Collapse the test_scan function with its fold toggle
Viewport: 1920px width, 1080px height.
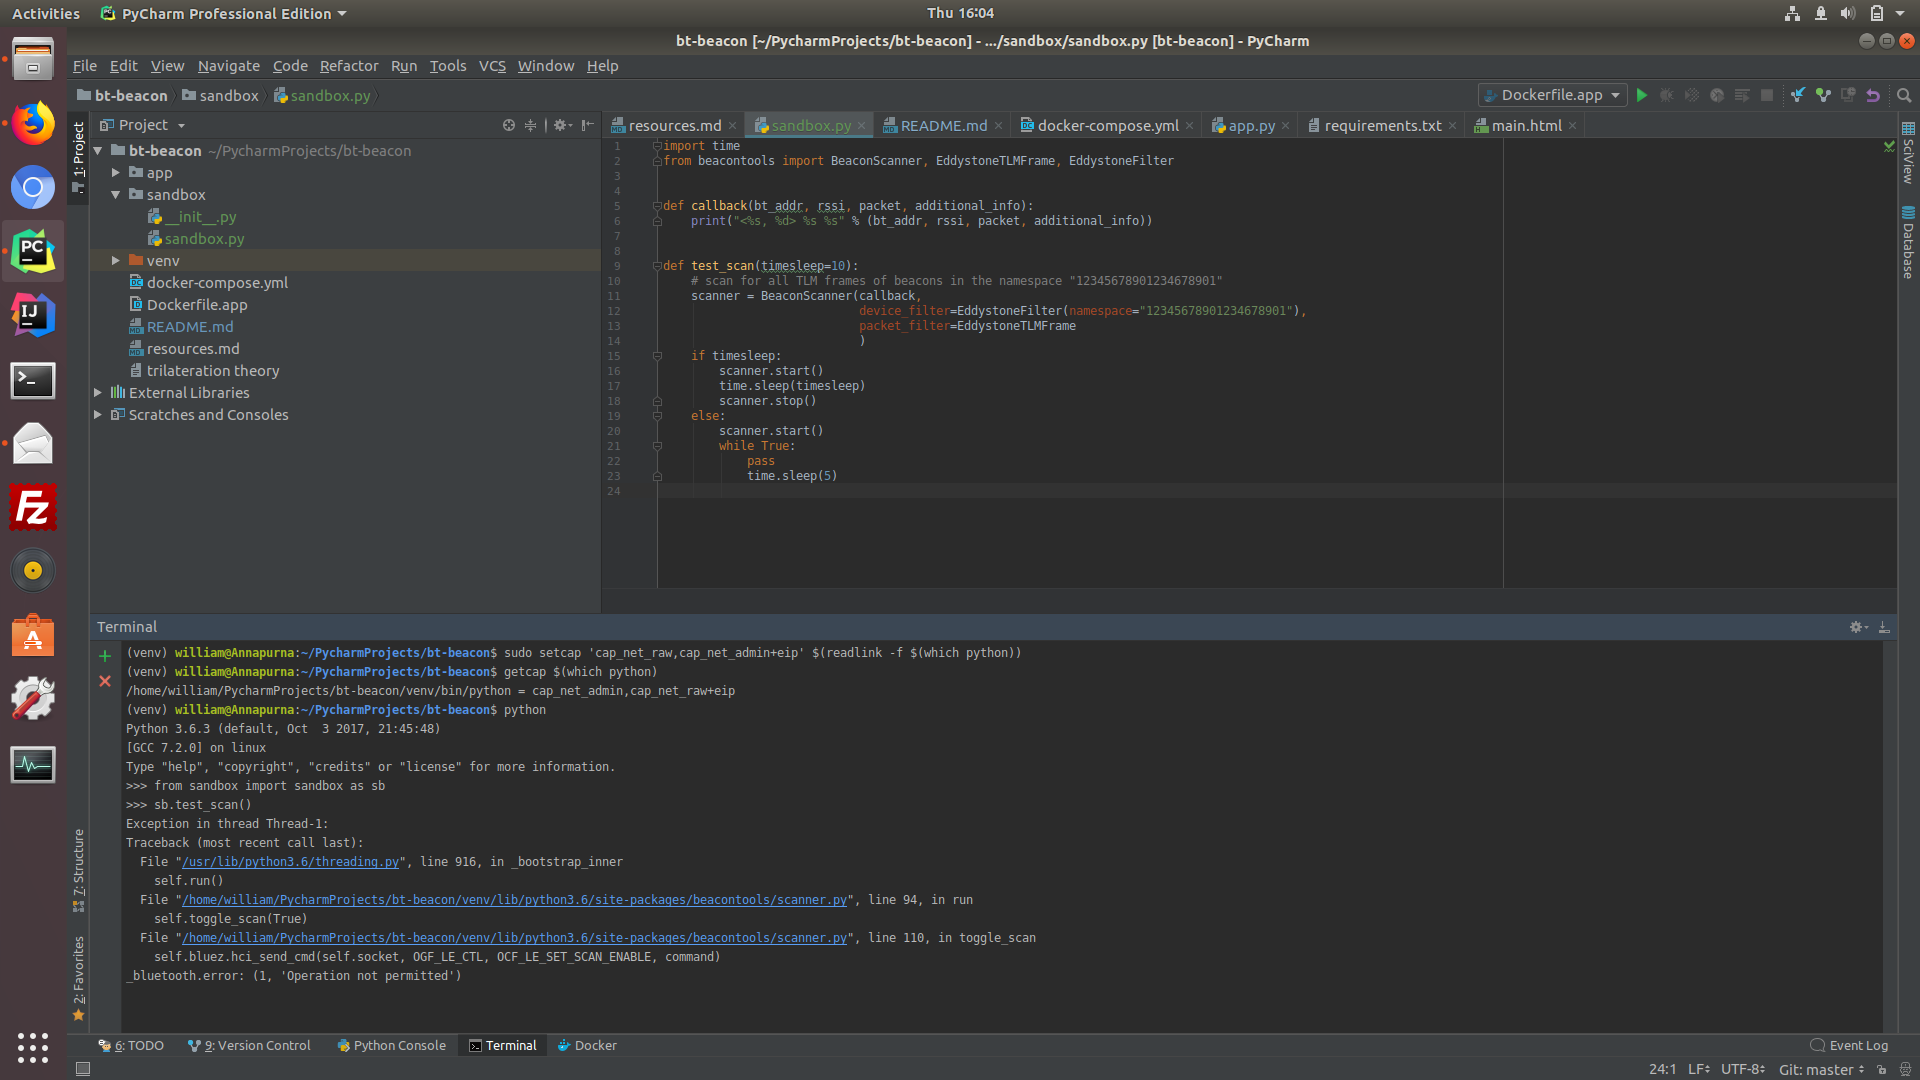click(657, 265)
